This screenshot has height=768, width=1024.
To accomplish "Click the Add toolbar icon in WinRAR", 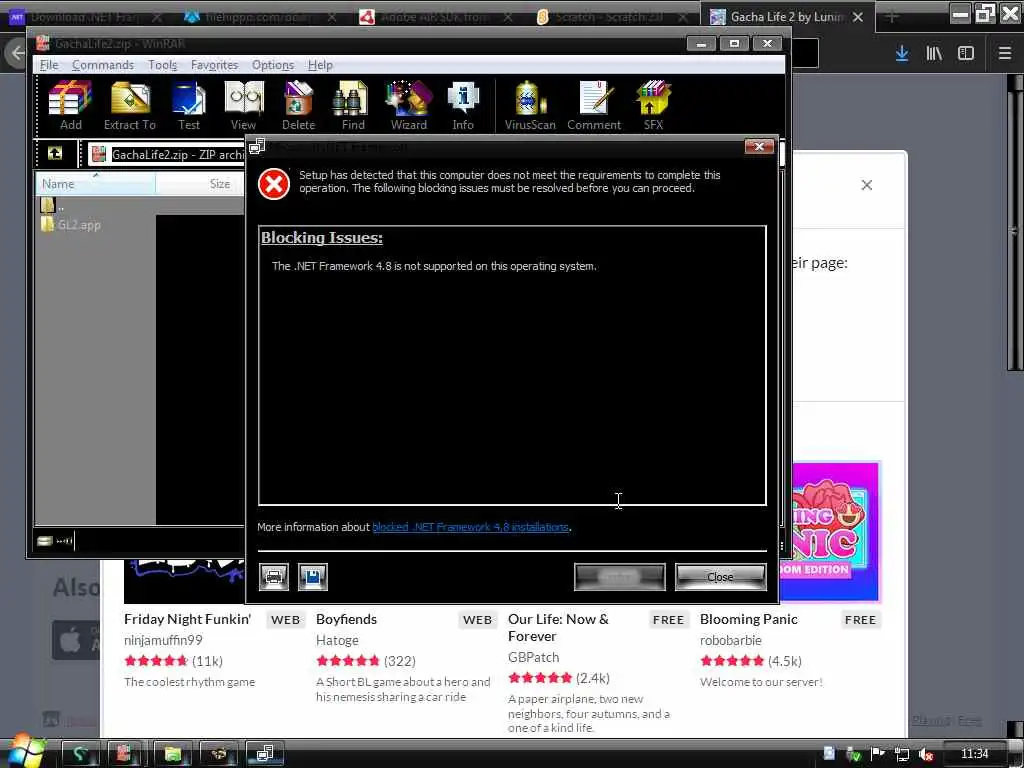I will click(71, 106).
